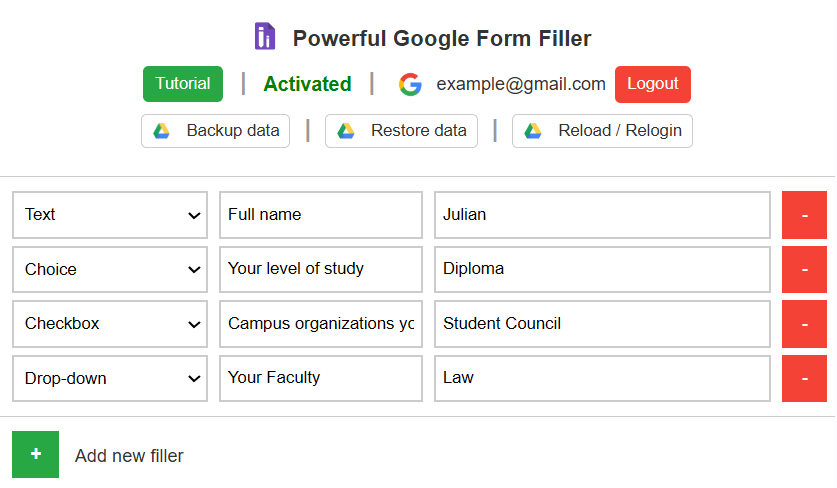Open the Tutorial

click(183, 84)
